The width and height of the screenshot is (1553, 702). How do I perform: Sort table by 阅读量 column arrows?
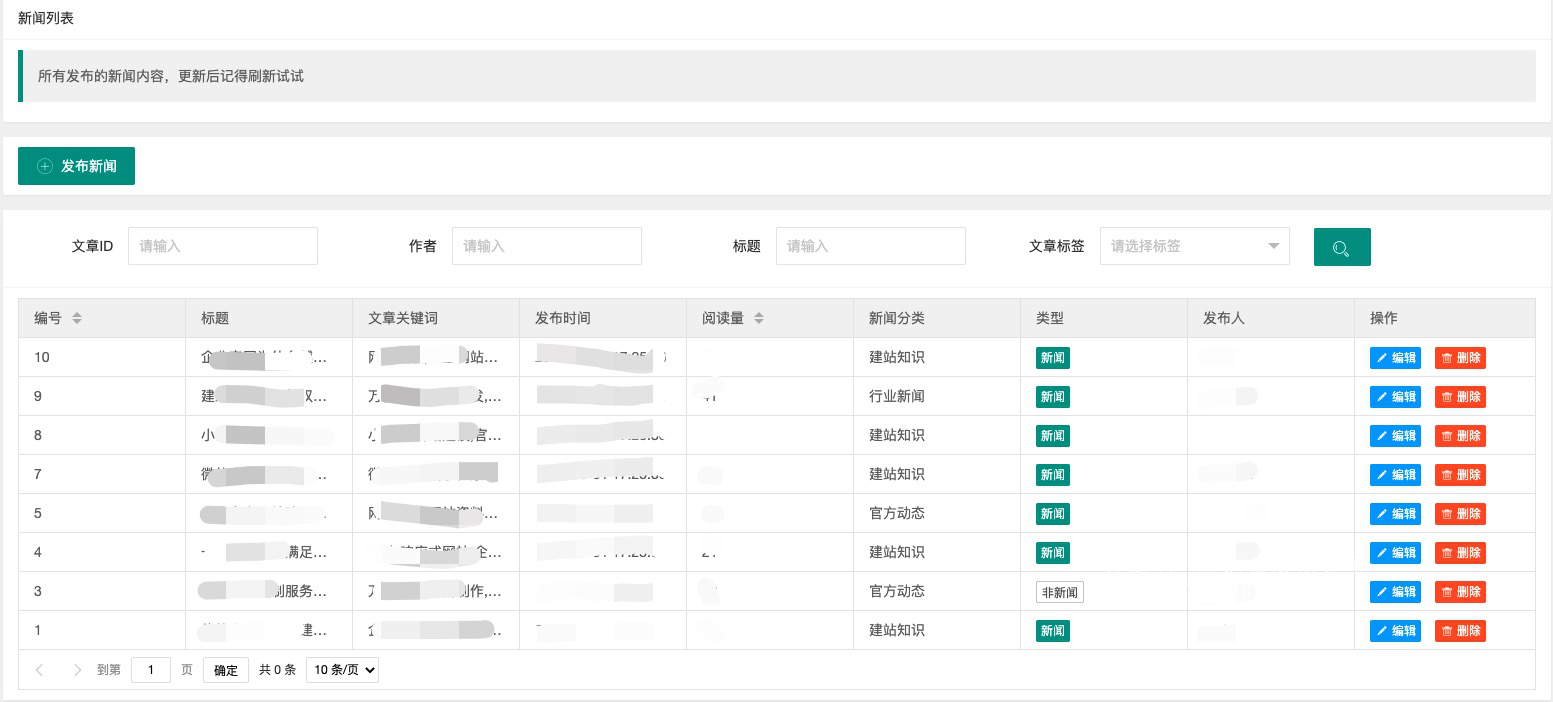point(759,318)
